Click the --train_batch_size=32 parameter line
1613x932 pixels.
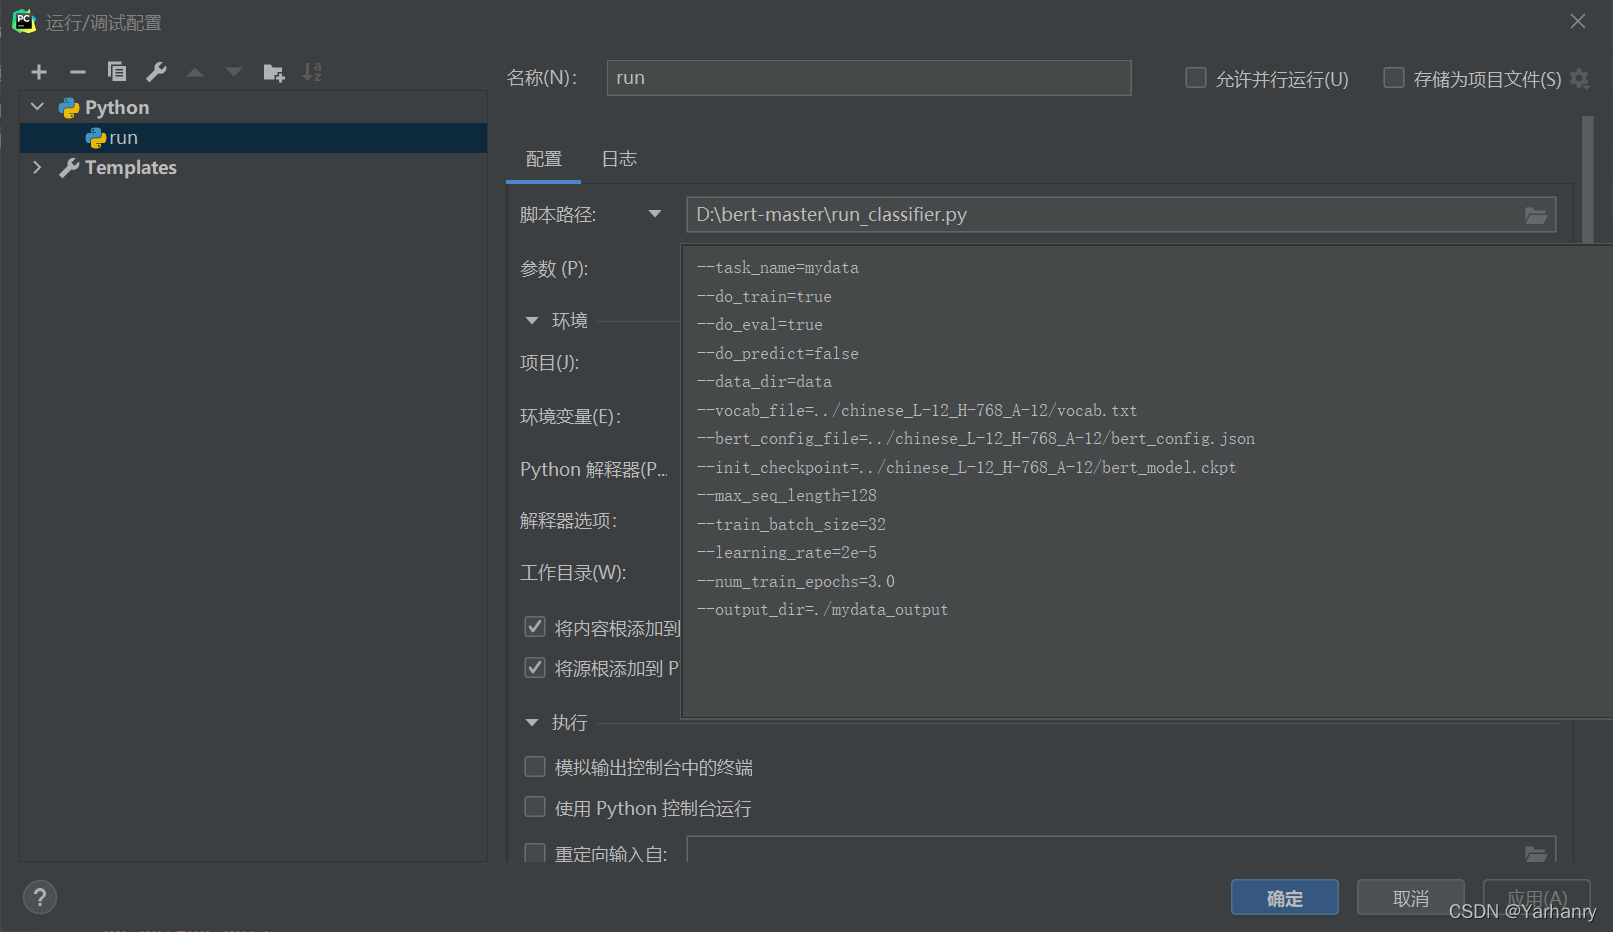791,525
